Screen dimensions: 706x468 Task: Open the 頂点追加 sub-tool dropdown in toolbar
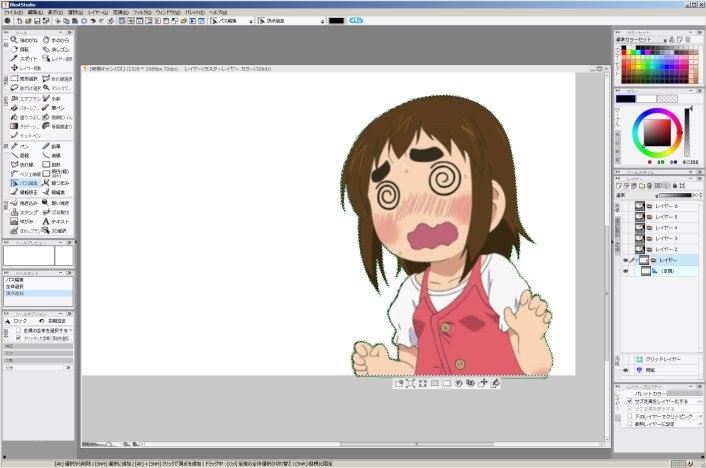click(322, 21)
